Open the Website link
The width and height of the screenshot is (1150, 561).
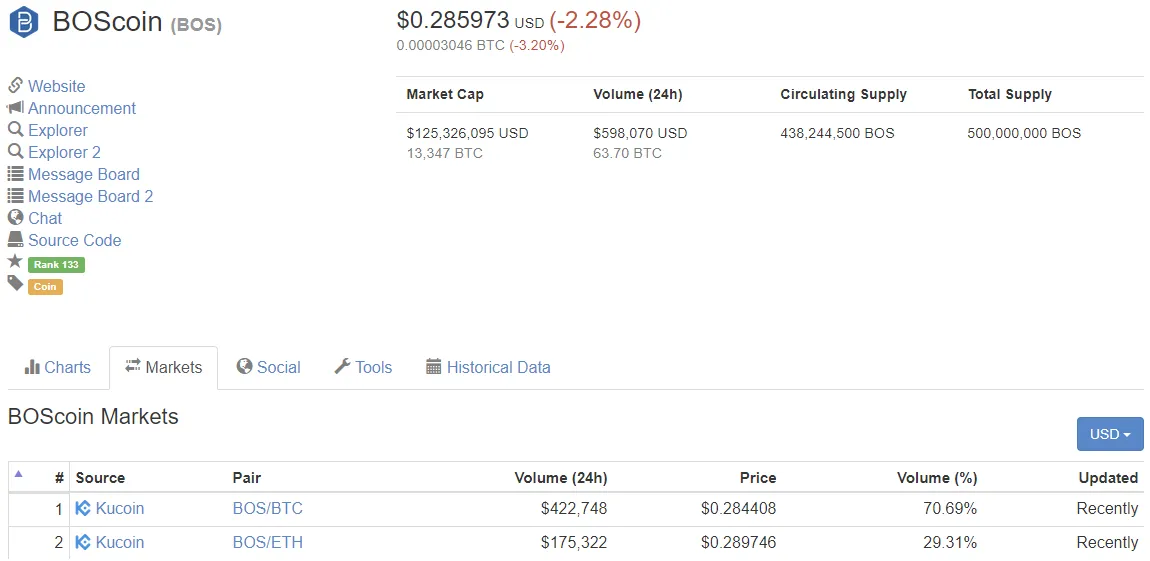click(56, 86)
